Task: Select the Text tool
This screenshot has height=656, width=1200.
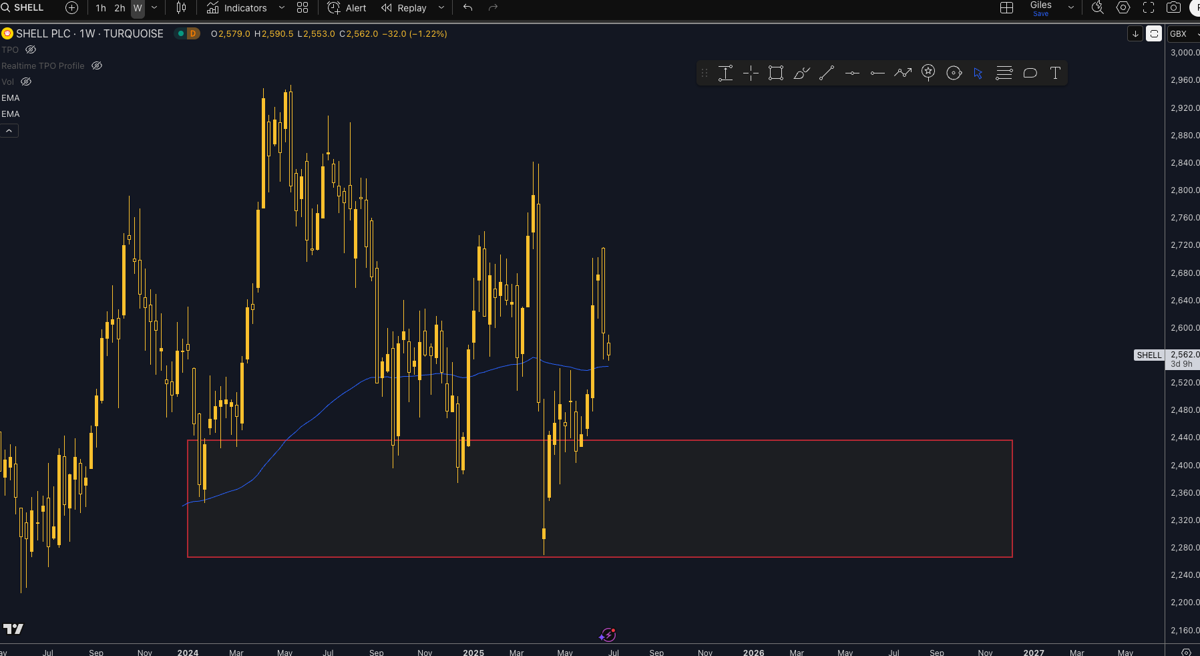Action: point(1055,73)
